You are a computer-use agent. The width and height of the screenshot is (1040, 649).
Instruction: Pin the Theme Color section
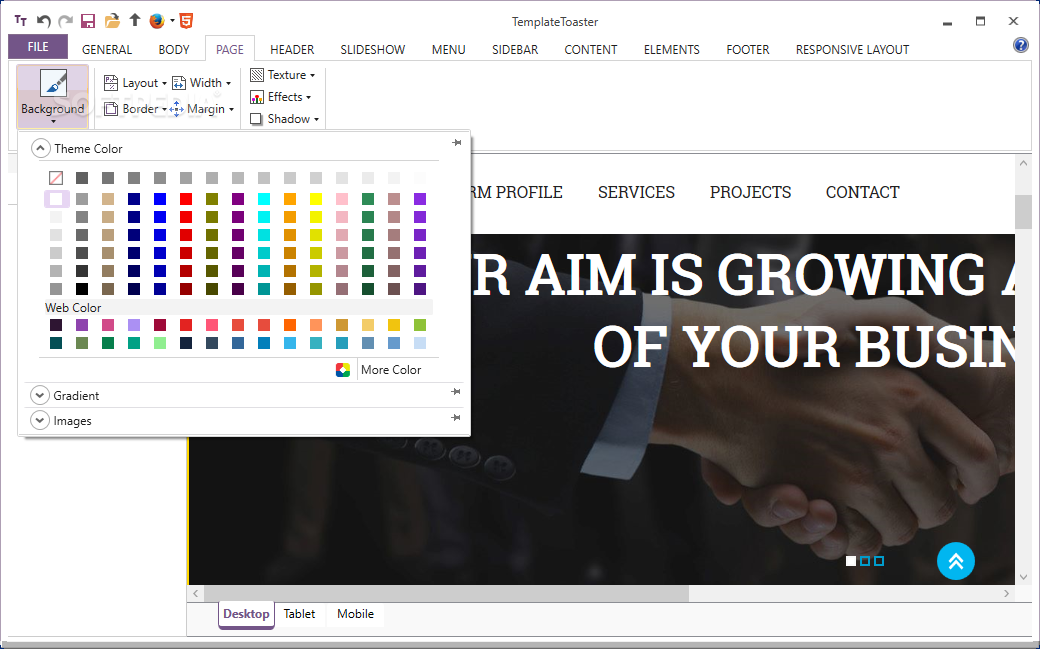(x=456, y=143)
